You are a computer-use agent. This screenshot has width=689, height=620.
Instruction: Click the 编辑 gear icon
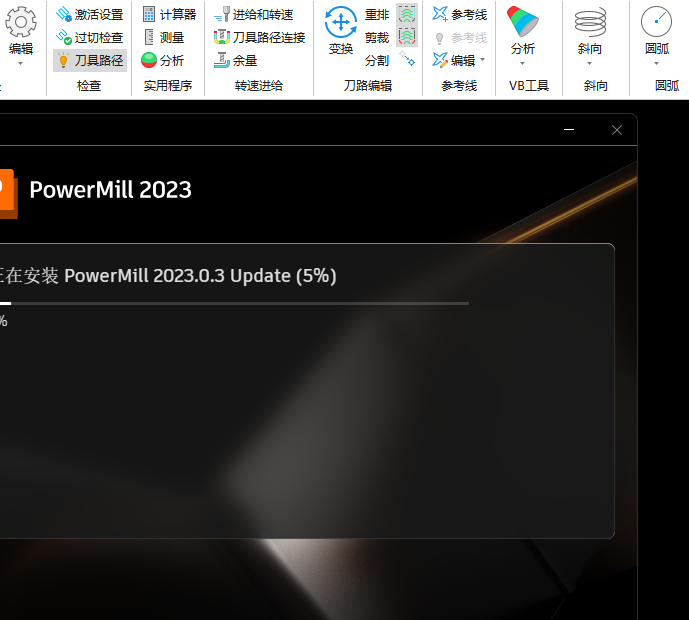click(21, 22)
